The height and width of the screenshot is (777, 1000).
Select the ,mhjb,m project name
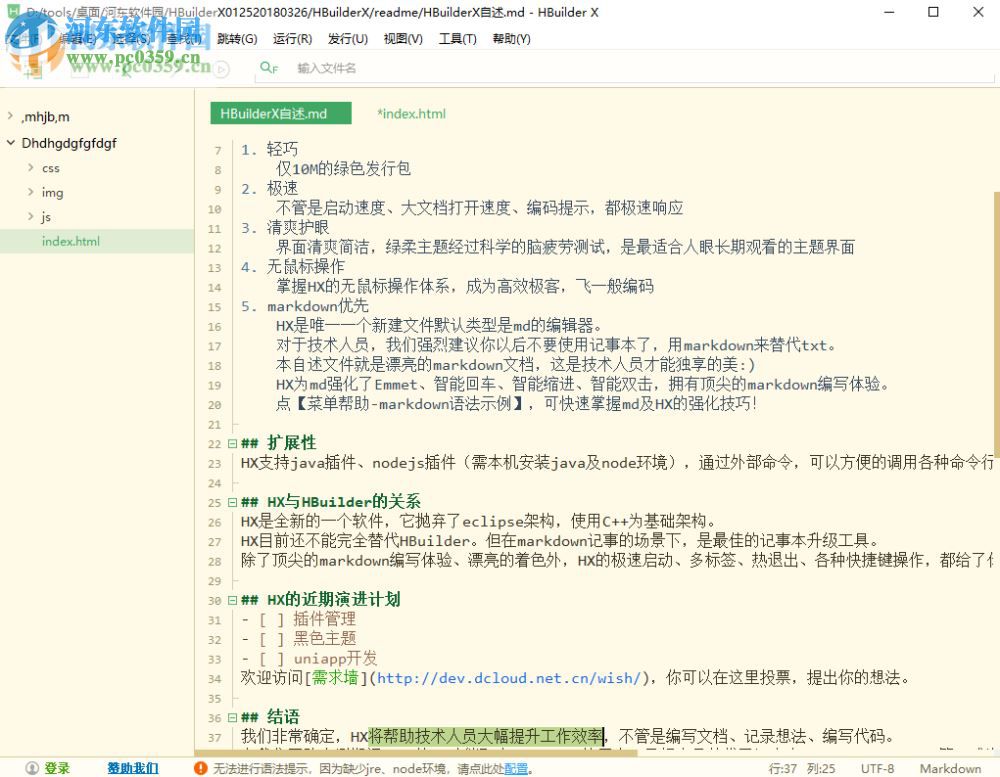point(45,117)
